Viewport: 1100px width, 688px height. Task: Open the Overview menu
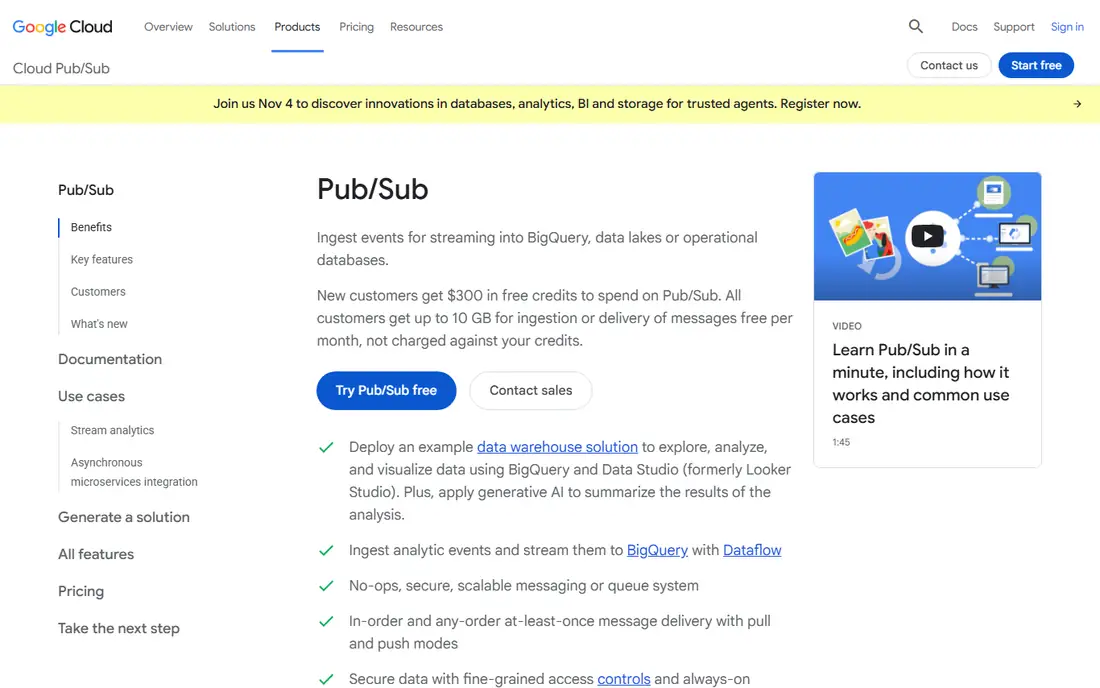(168, 27)
